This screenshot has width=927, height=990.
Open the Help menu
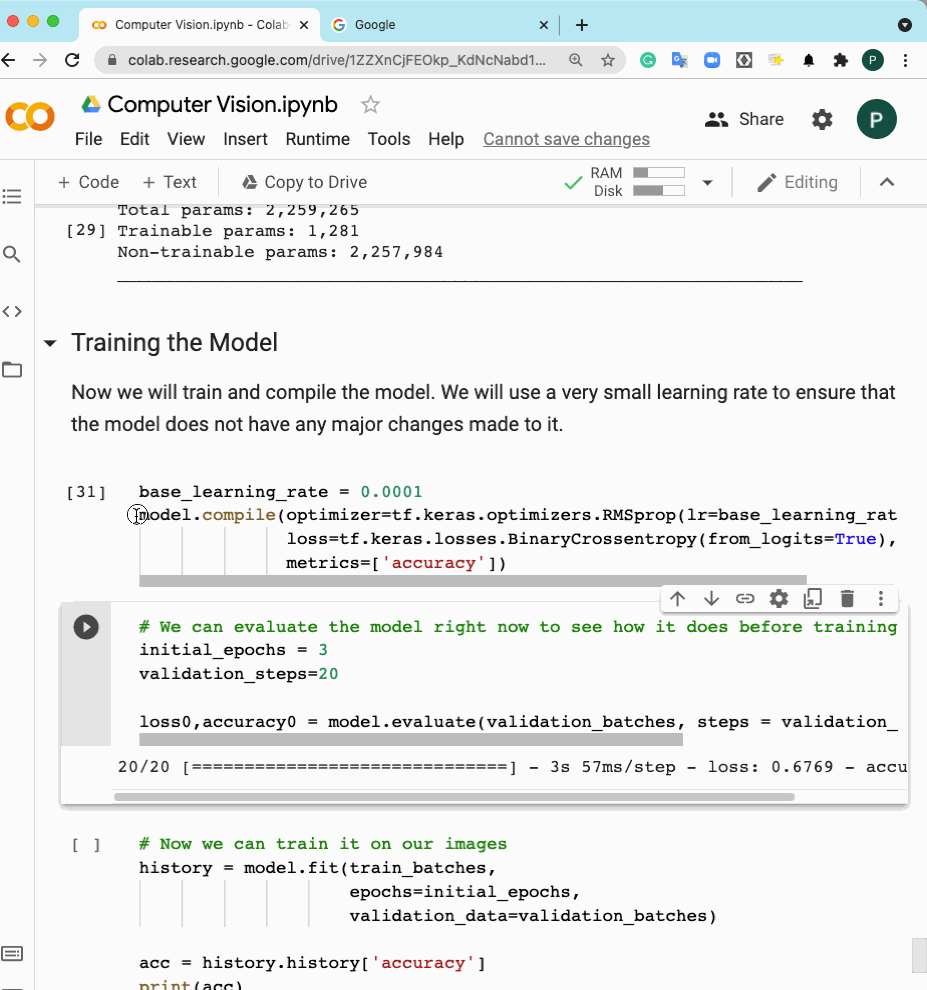[x=446, y=139]
